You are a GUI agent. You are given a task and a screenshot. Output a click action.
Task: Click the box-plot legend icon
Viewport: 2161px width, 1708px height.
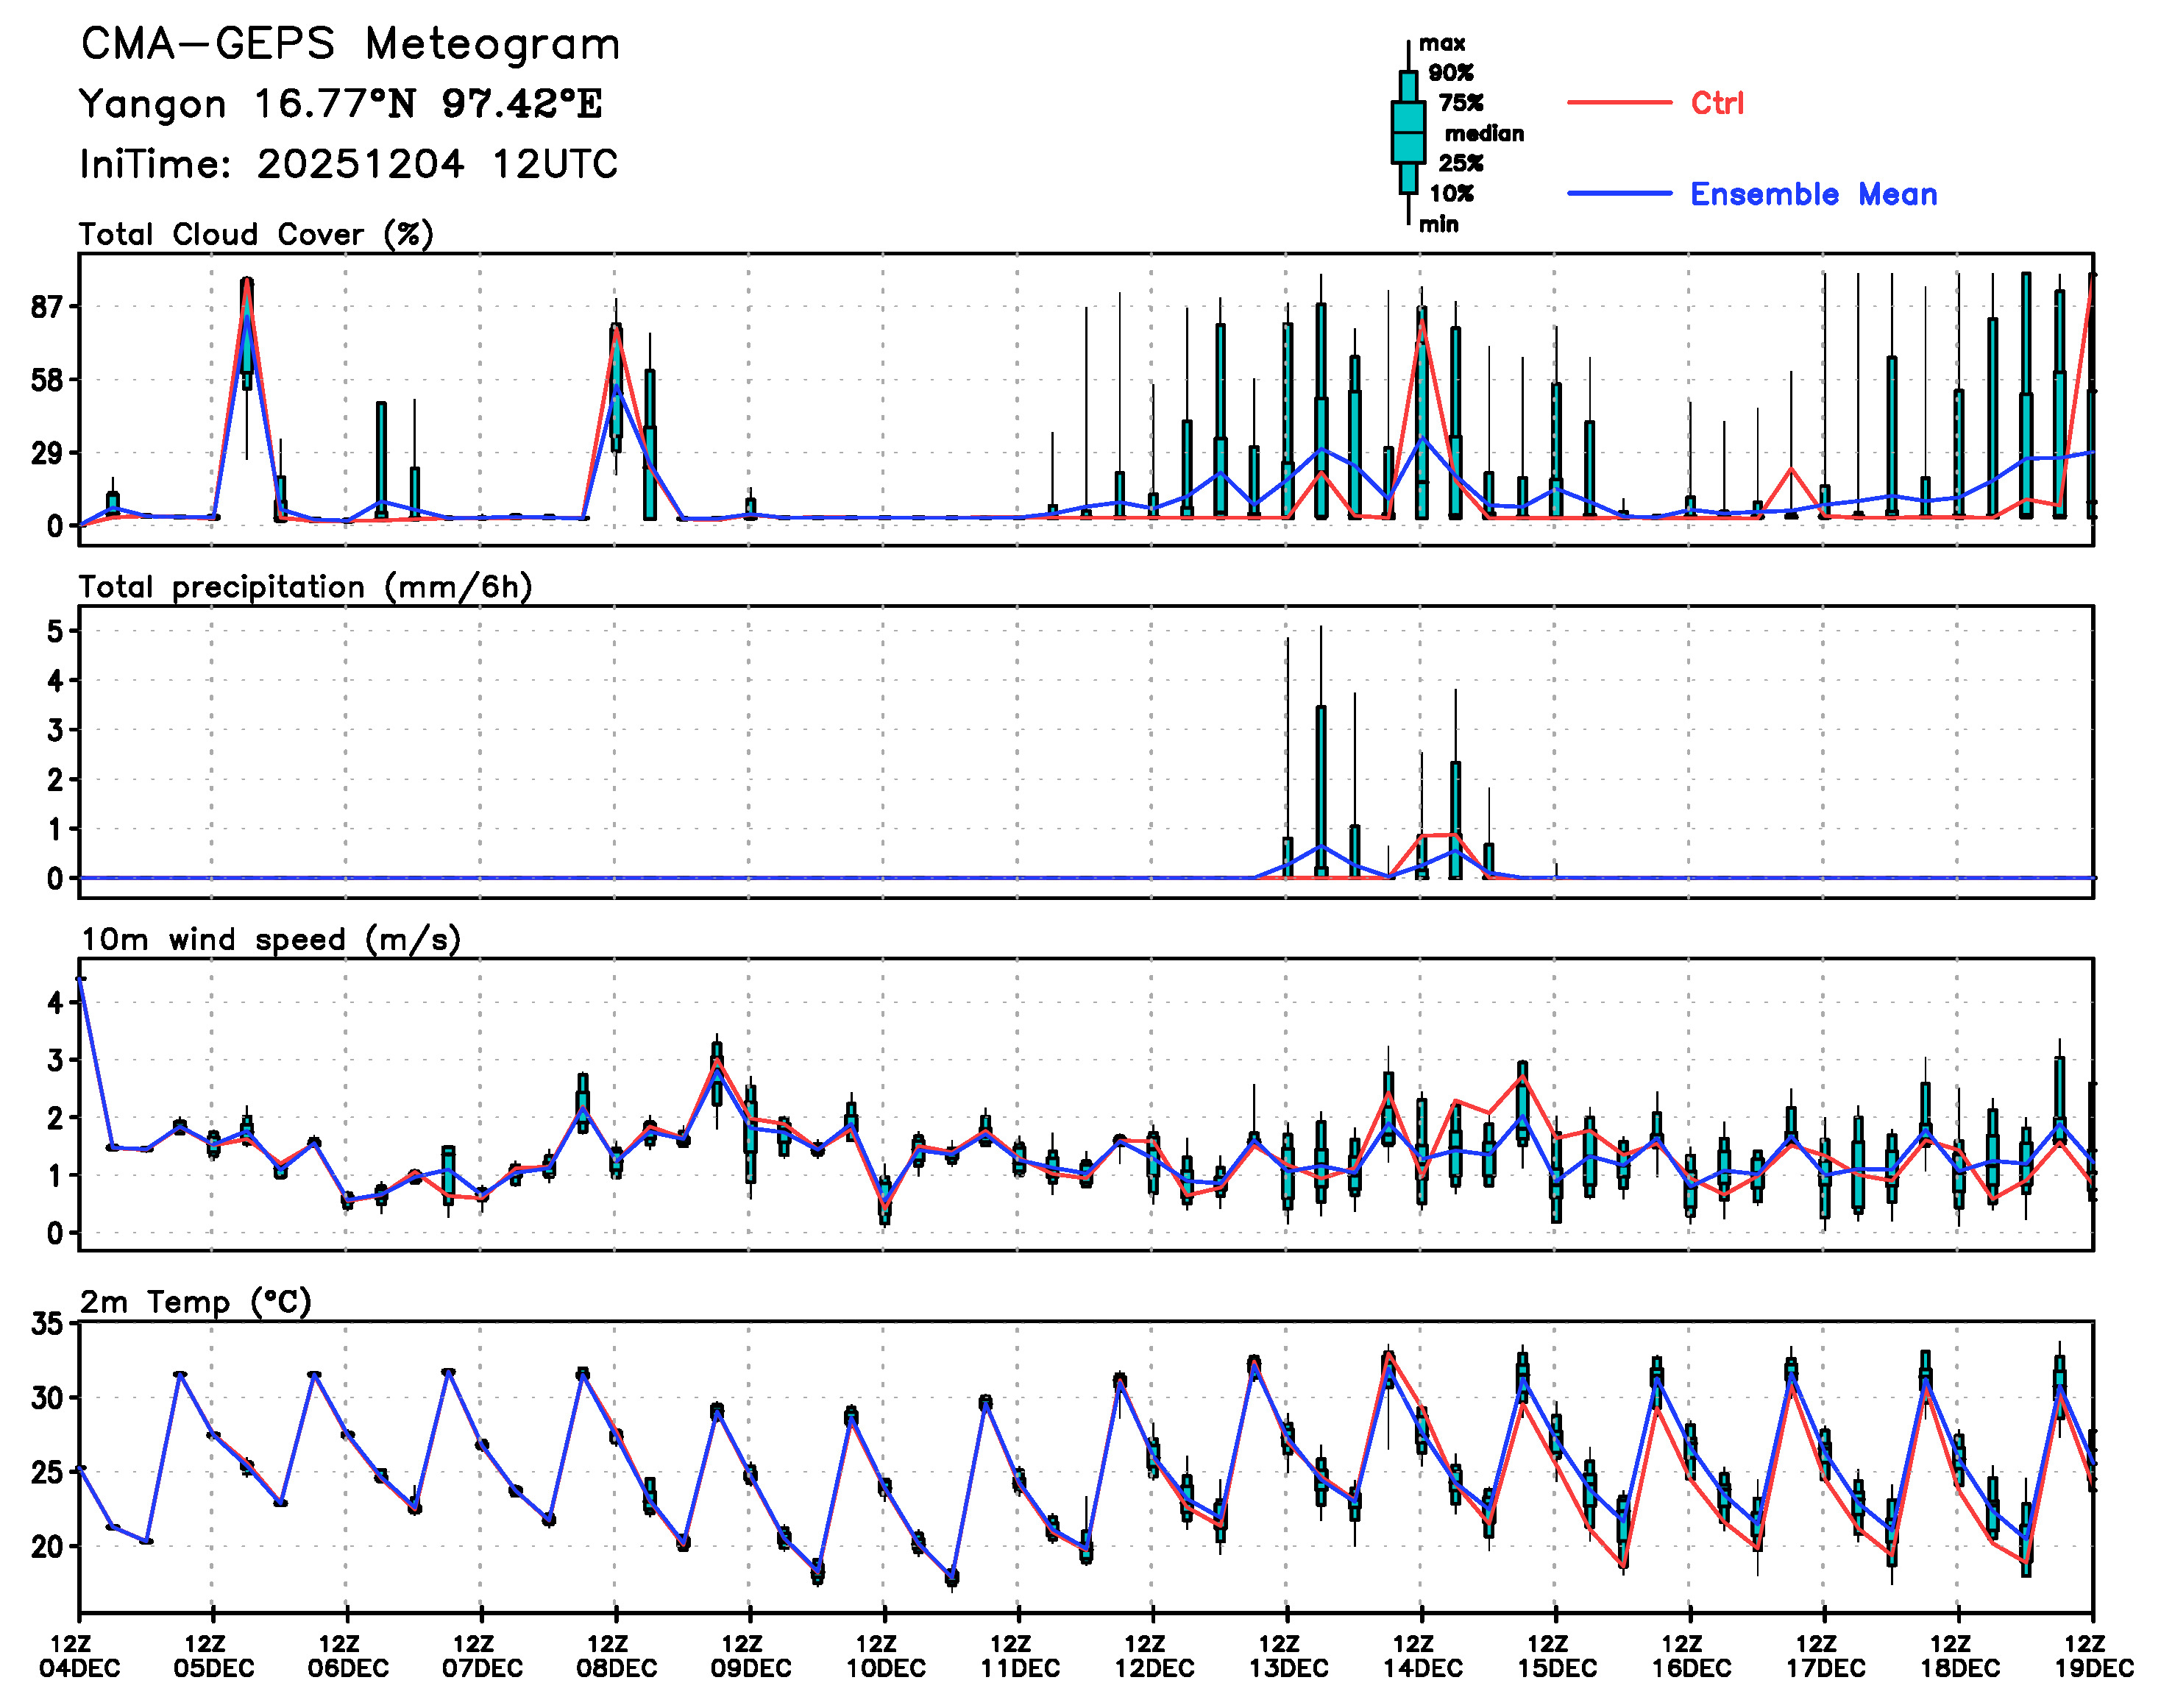click(1408, 132)
